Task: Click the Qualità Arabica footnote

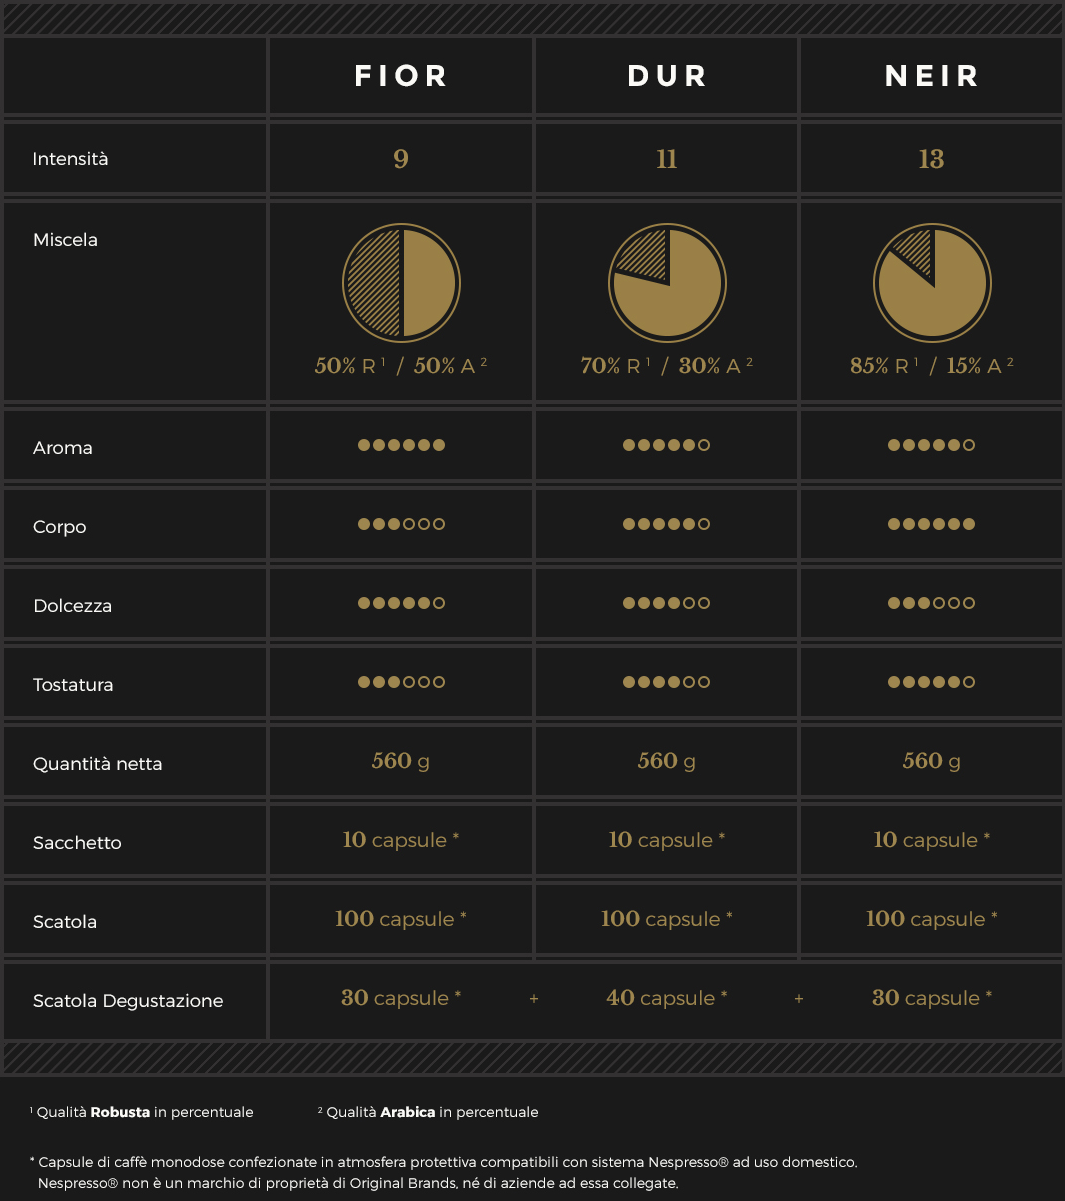Action: pyautogui.click(x=428, y=1112)
